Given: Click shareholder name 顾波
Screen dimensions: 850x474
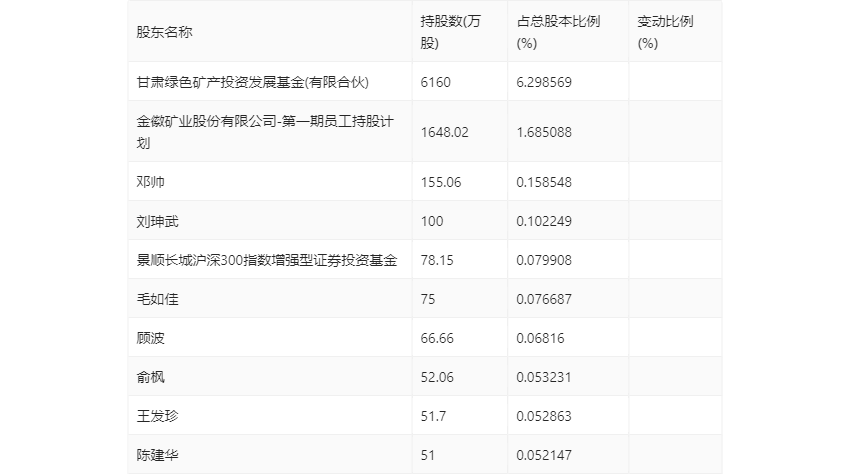Looking at the screenshot, I should coord(150,338).
